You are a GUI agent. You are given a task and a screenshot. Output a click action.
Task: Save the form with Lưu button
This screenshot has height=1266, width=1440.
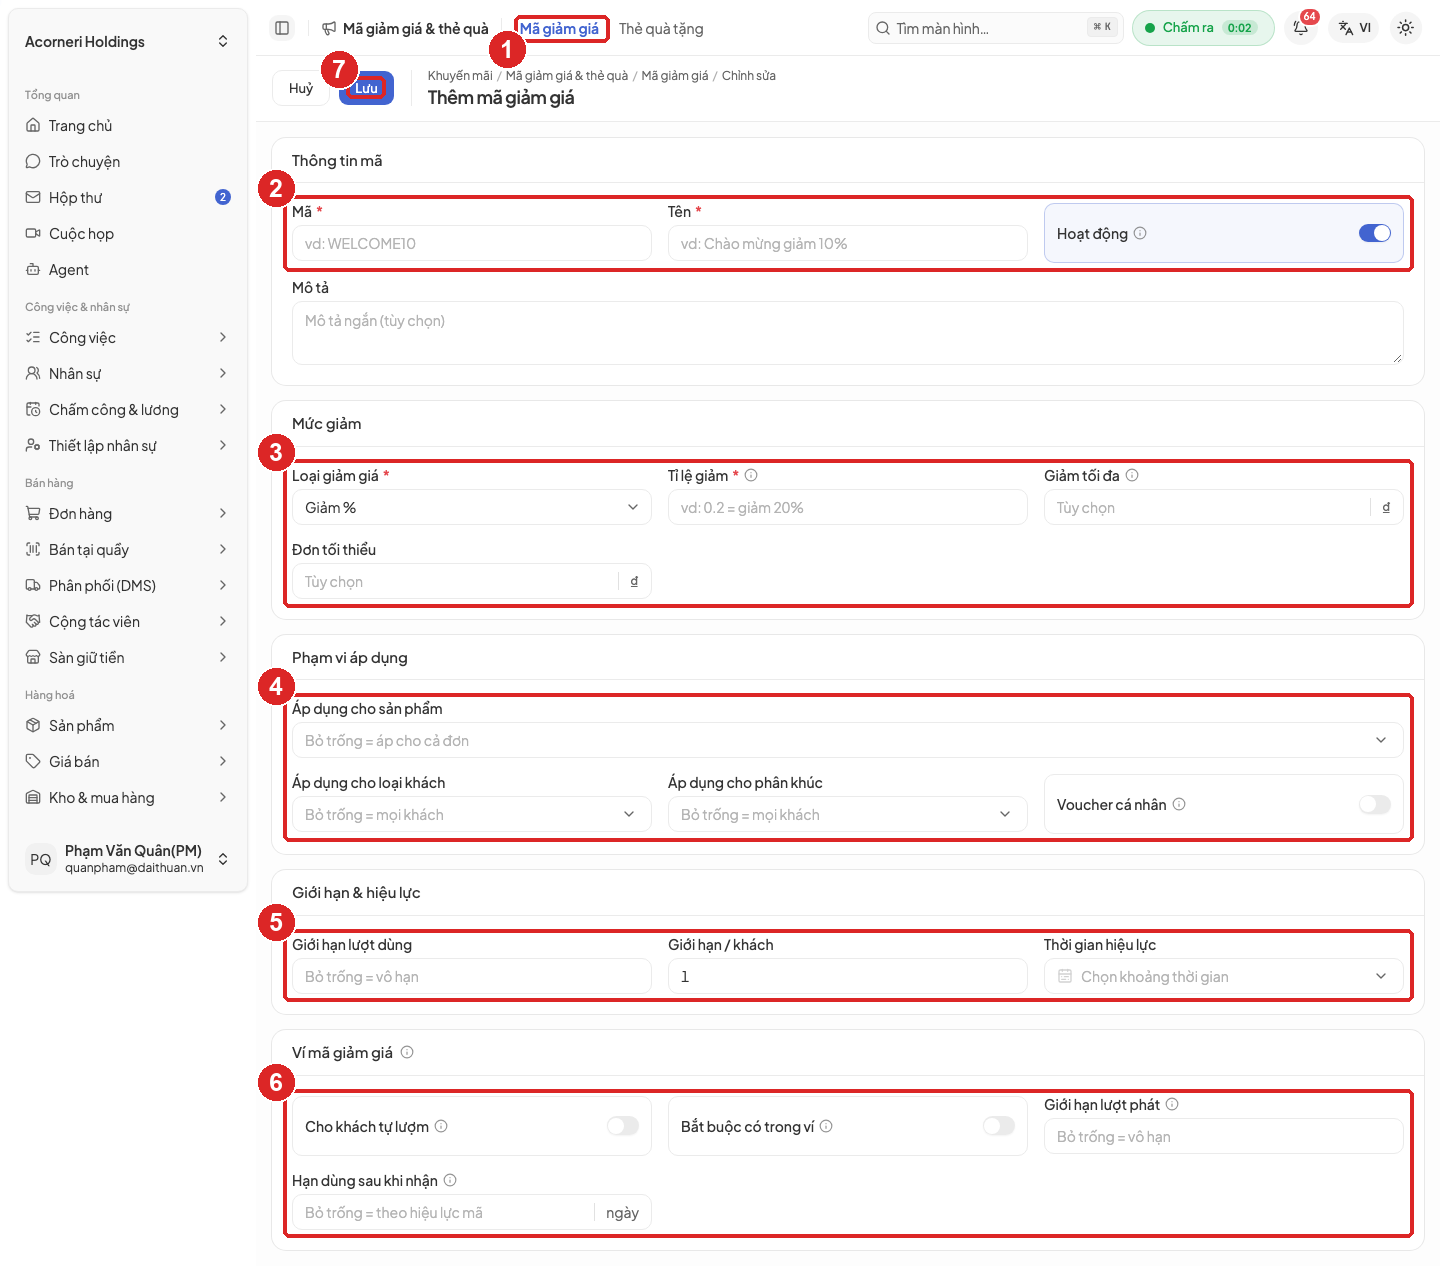366,88
